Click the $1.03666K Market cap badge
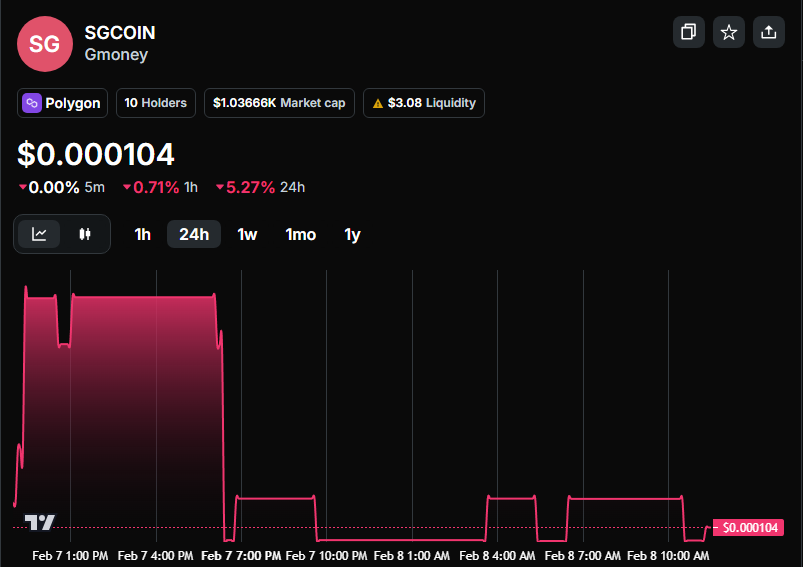 click(x=279, y=103)
